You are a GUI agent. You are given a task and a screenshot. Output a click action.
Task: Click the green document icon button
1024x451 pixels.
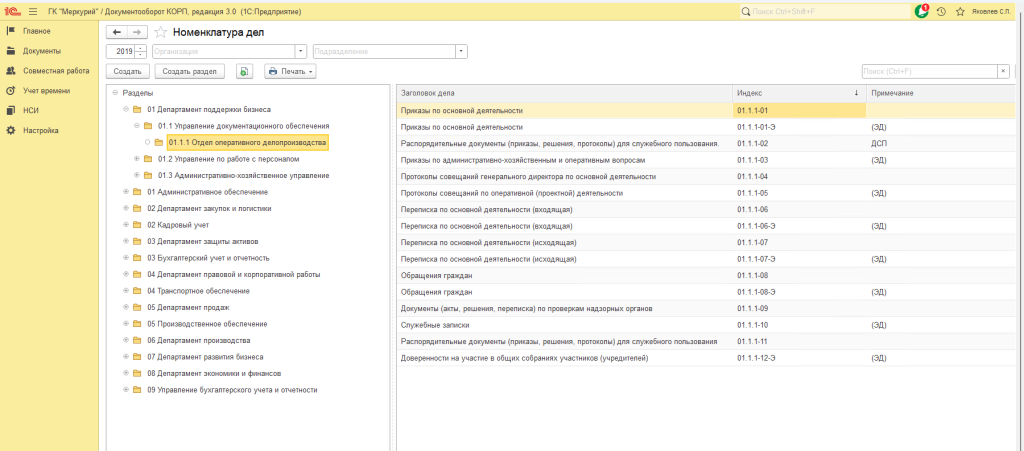(244, 71)
